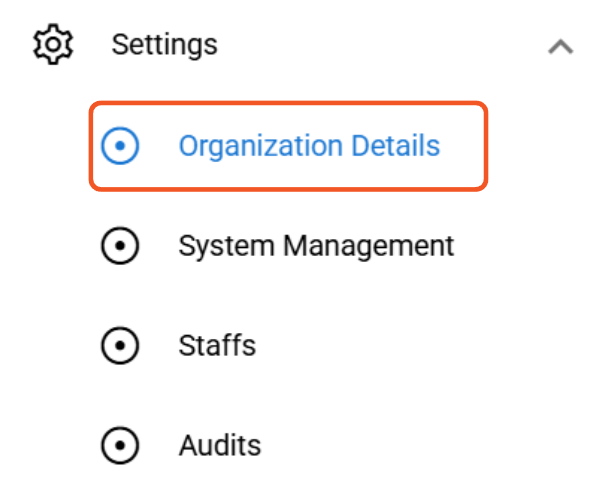The height and width of the screenshot is (491, 616).
Task: Pick the System Management entry under Settings
Action: pos(316,246)
